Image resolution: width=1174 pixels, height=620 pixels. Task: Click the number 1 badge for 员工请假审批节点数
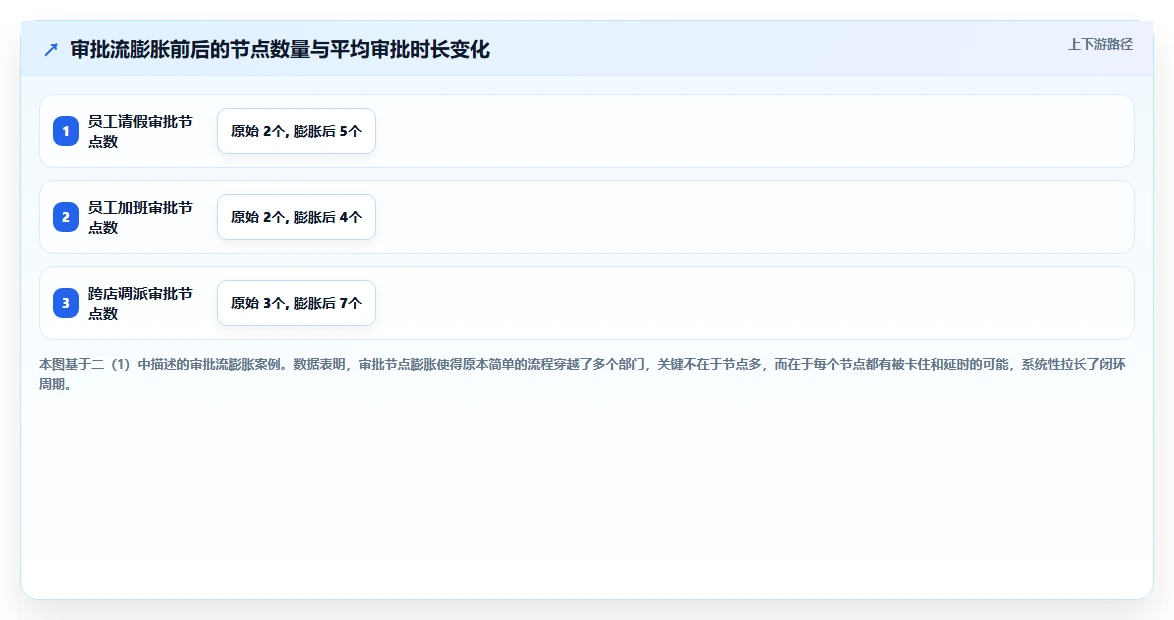(66, 131)
